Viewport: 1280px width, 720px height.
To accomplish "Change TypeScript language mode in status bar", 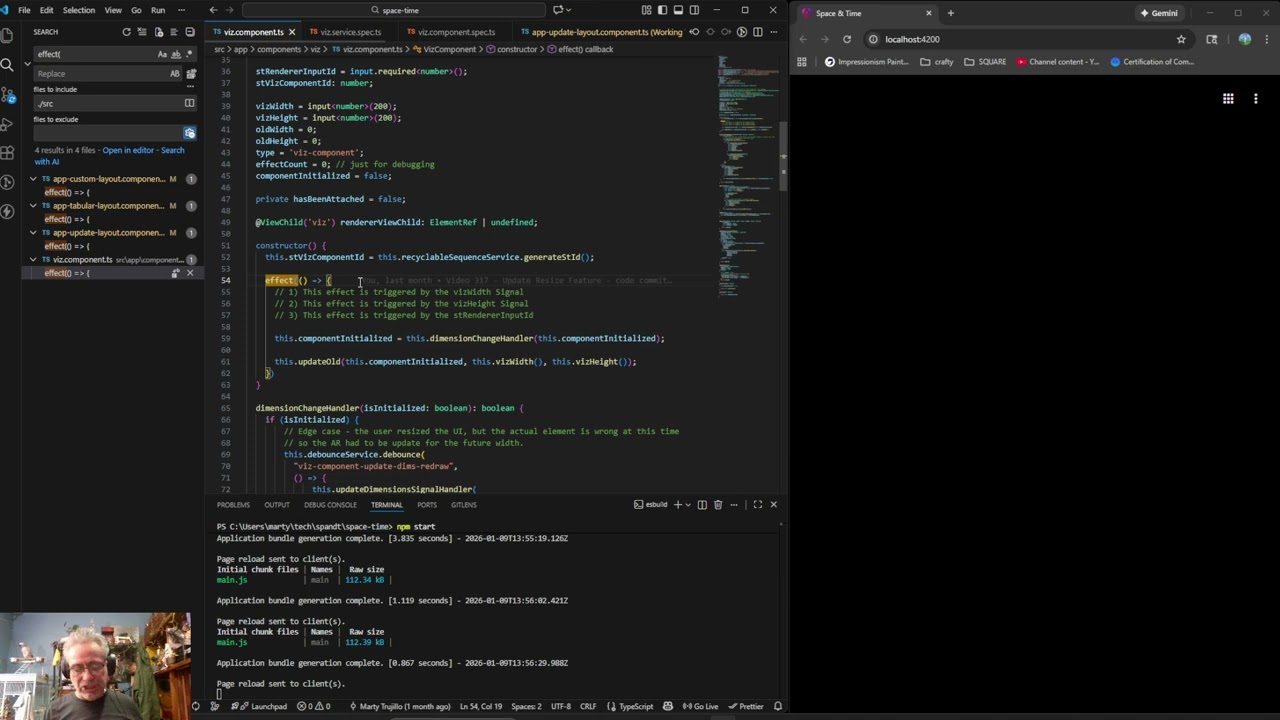I will pyautogui.click(x=636, y=707).
